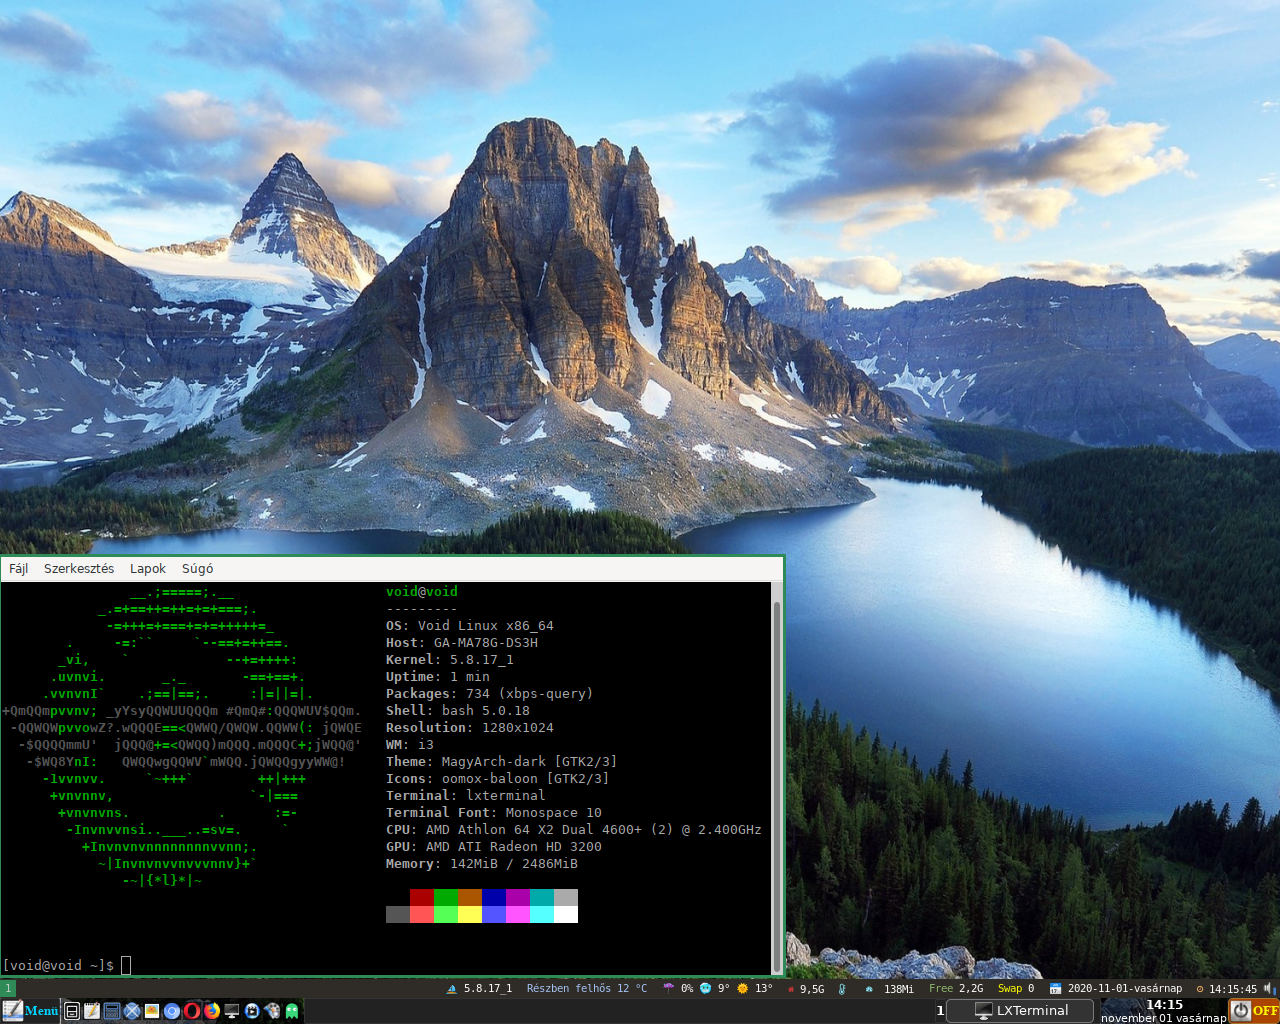
Task: Open the Fájl menu in LXTerminal
Action: (18, 568)
